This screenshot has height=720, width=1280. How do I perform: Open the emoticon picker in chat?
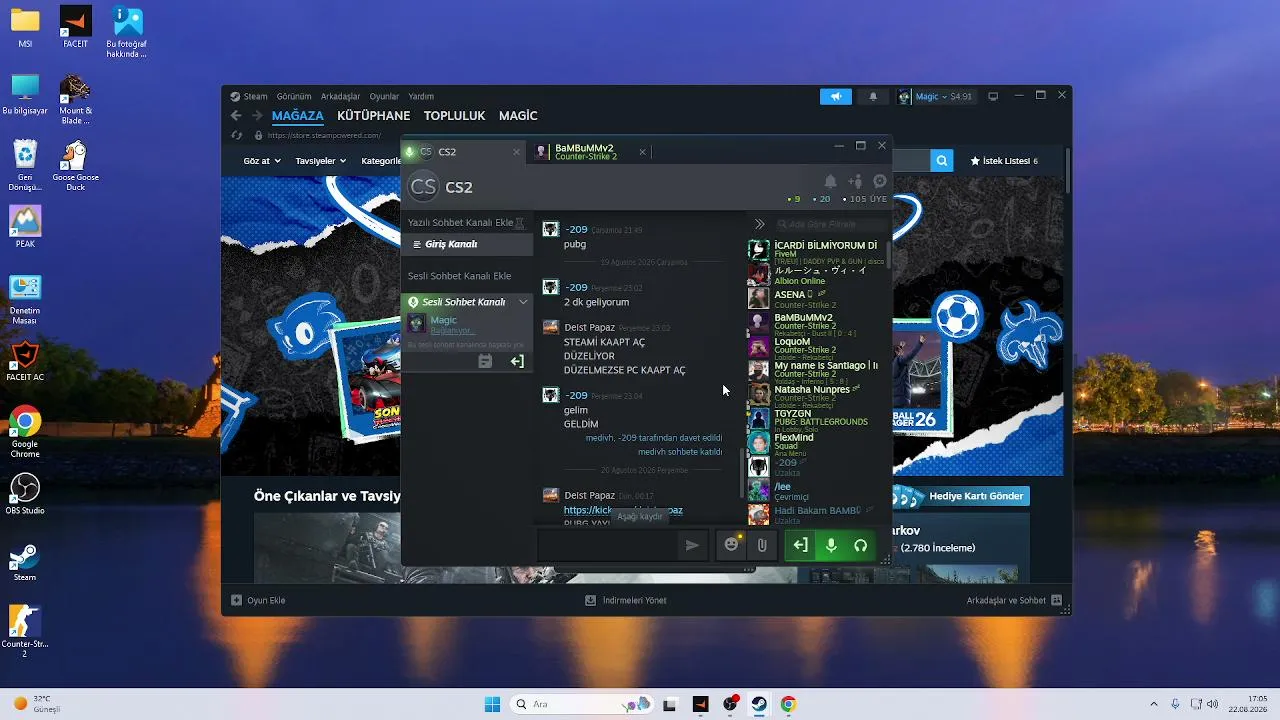[732, 545]
